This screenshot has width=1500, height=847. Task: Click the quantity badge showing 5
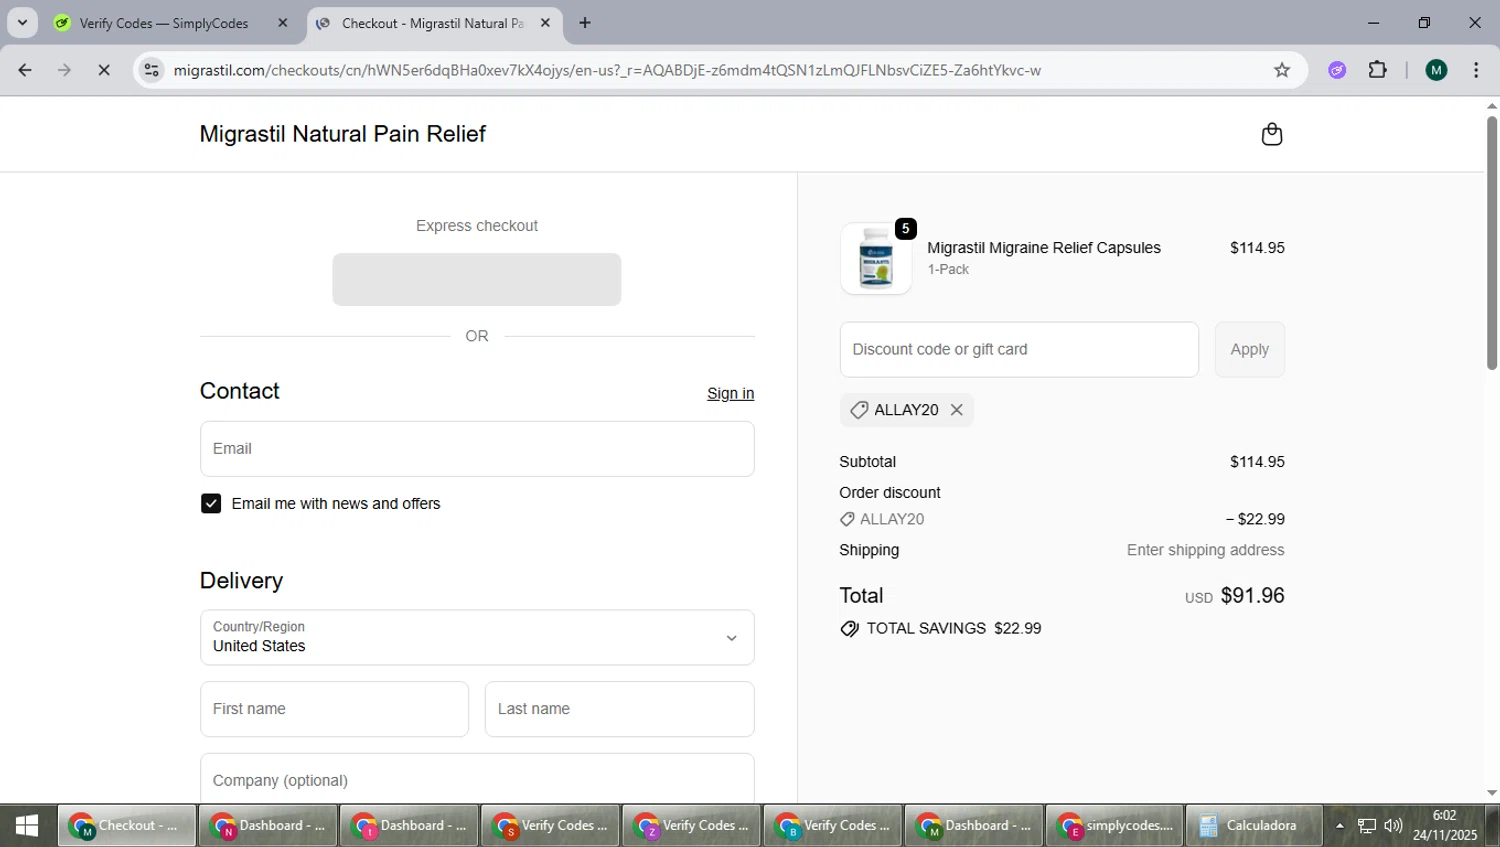[x=906, y=229]
